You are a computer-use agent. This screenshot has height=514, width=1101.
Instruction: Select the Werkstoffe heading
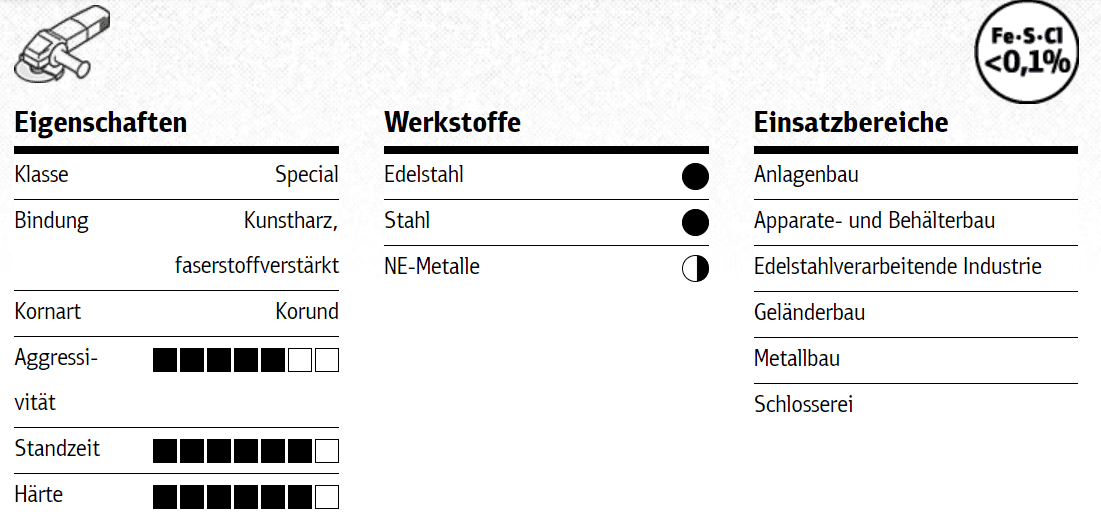click(x=452, y=123)
